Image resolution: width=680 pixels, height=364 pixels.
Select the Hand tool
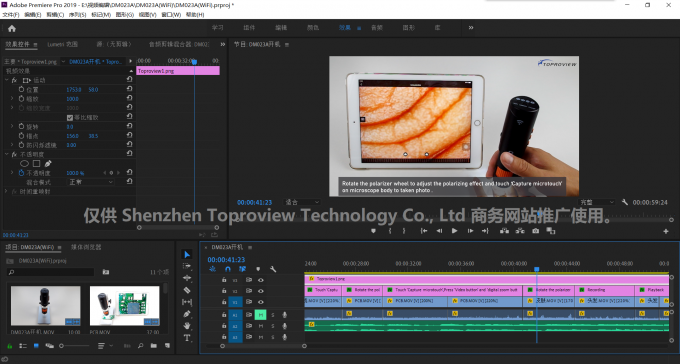[x=187, y=325]
